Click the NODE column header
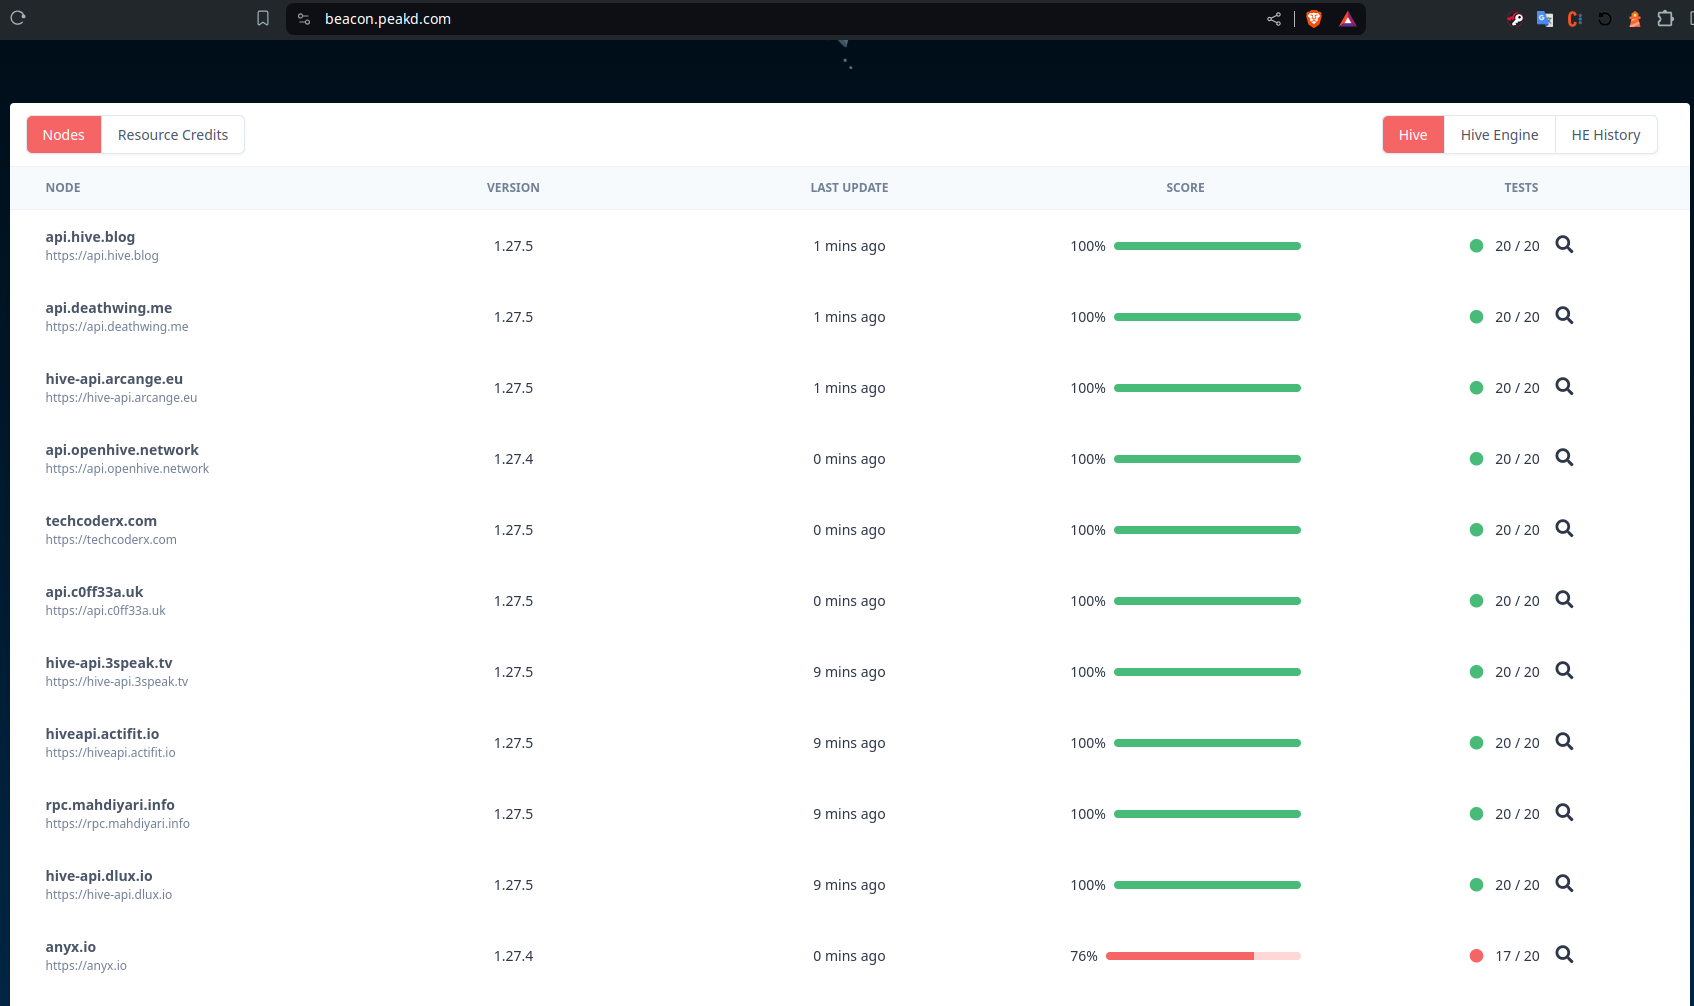 [x=63, y=188]
